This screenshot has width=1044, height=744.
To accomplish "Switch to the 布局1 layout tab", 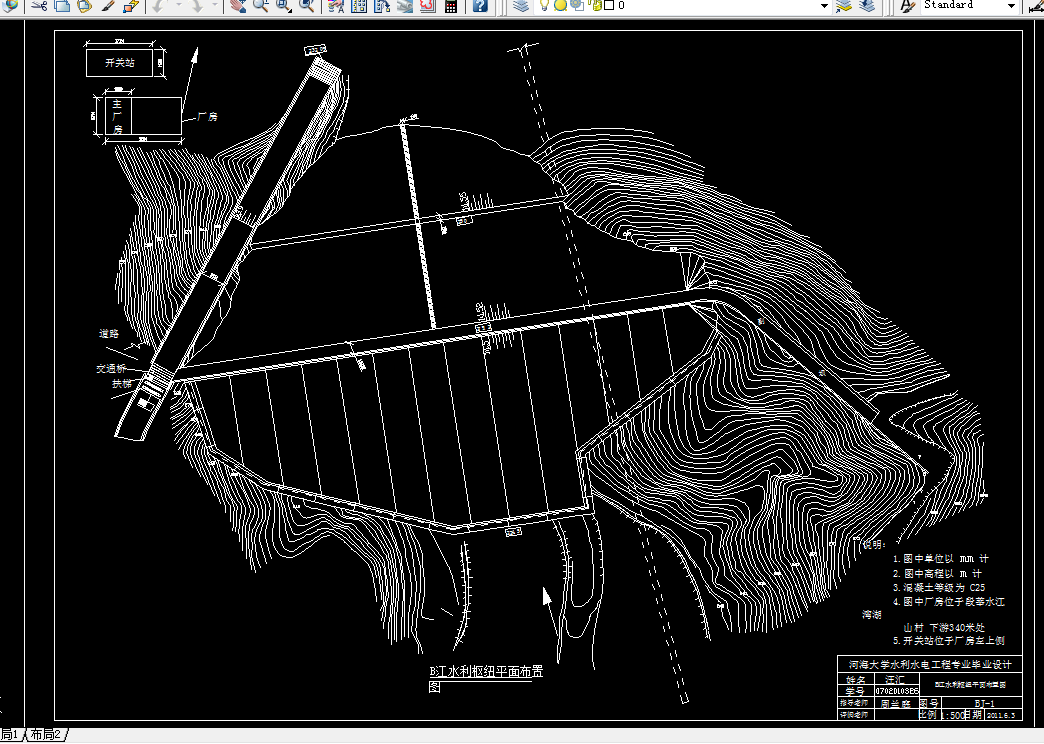I will [x=9, y=735].
